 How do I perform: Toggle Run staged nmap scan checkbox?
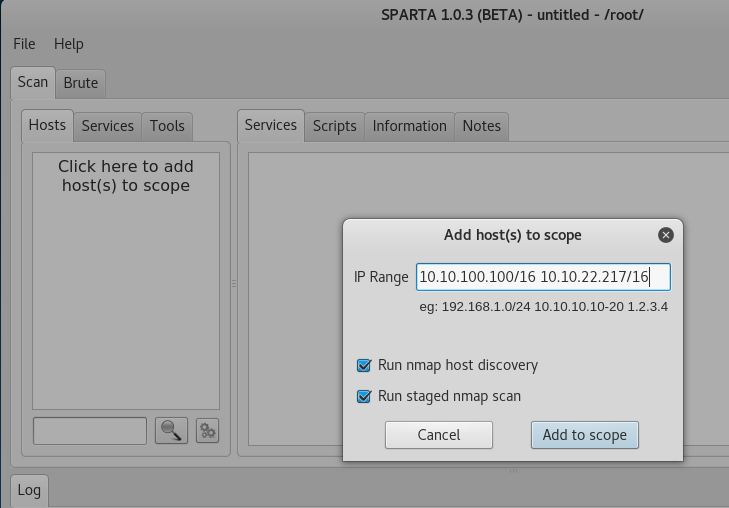(x=364, y=397)
